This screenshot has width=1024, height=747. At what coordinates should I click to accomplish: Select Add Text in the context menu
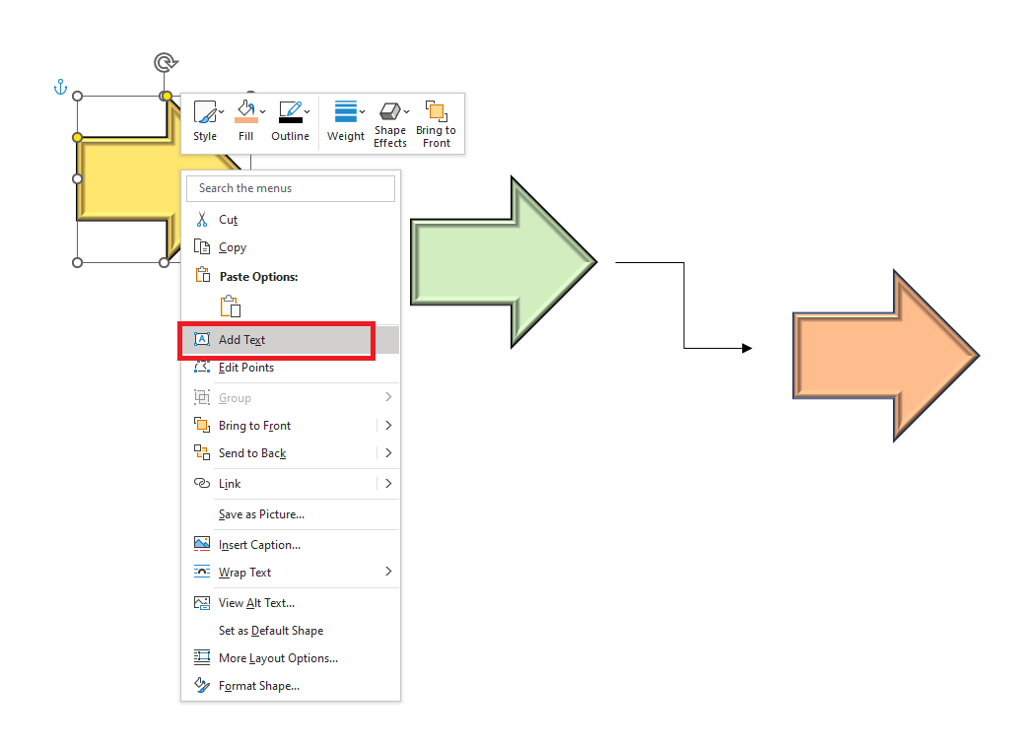[291, 340]
